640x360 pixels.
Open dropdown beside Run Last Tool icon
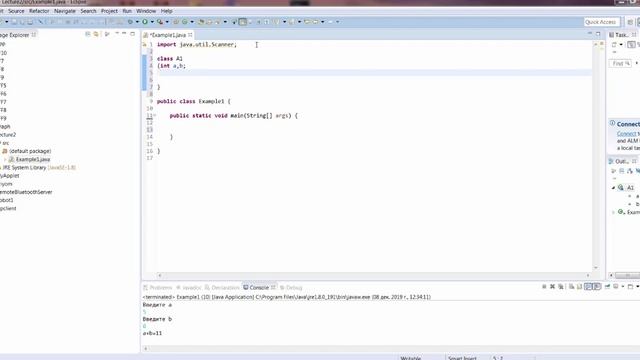(167, 22)
